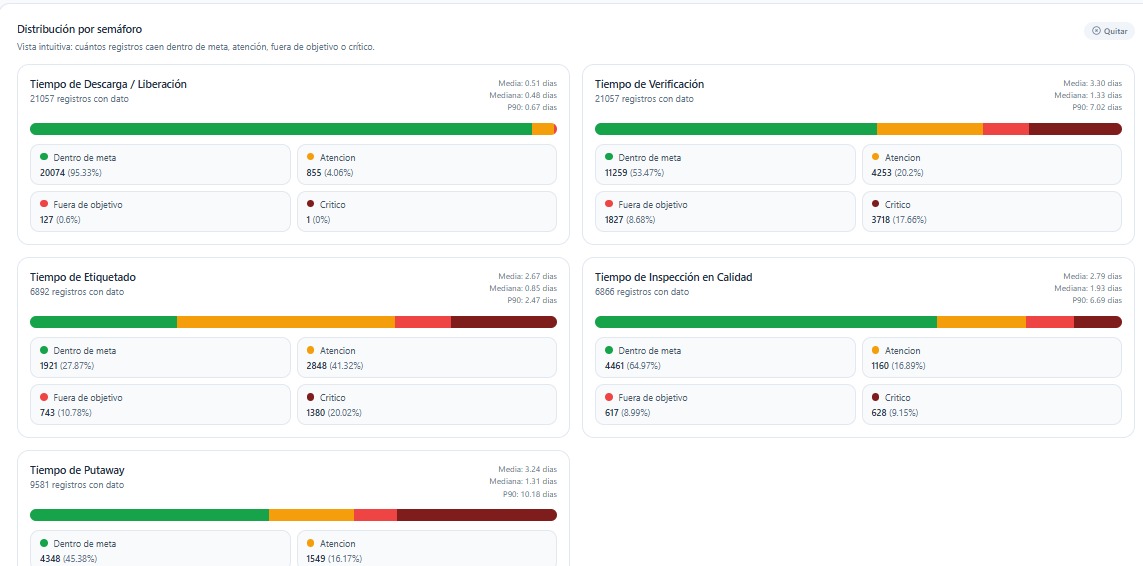Click the 'Media: 3.30 días' value

click(x=1093, y=83)
